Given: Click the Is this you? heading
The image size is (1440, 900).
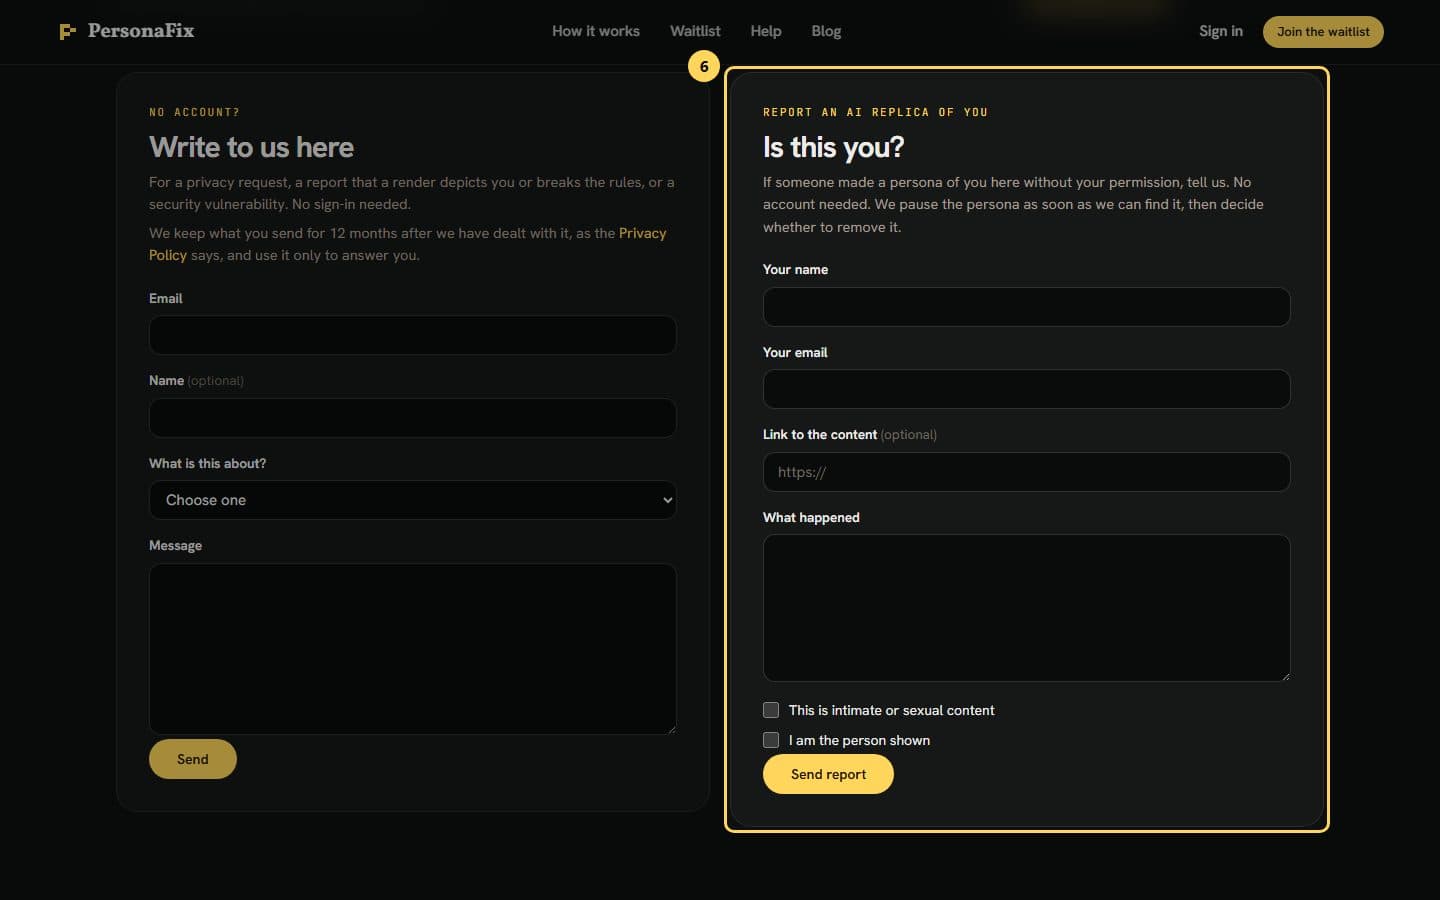Looking at the screenshot, I should point(833,147).
